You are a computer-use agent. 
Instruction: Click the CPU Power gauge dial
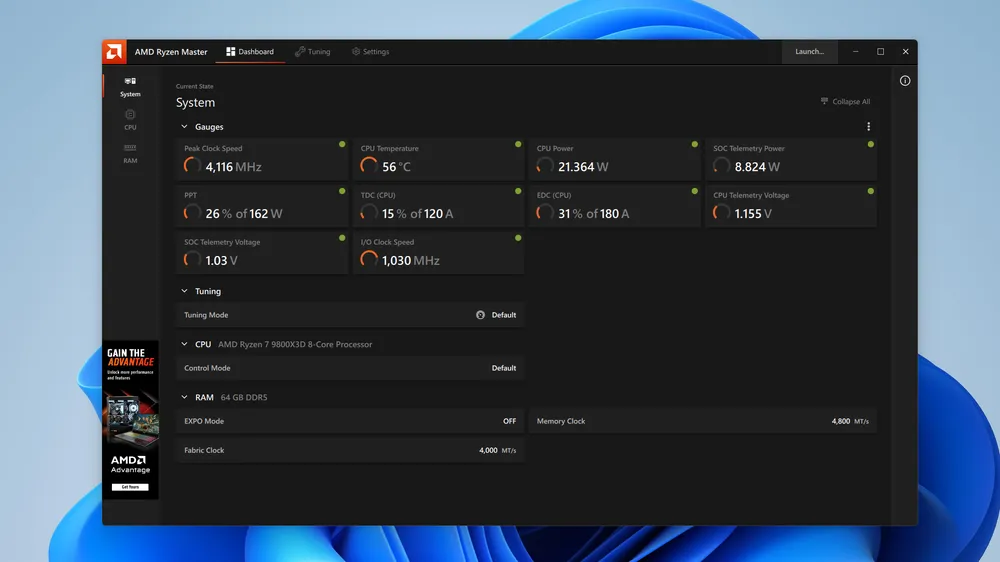click(x=545, y=166)
